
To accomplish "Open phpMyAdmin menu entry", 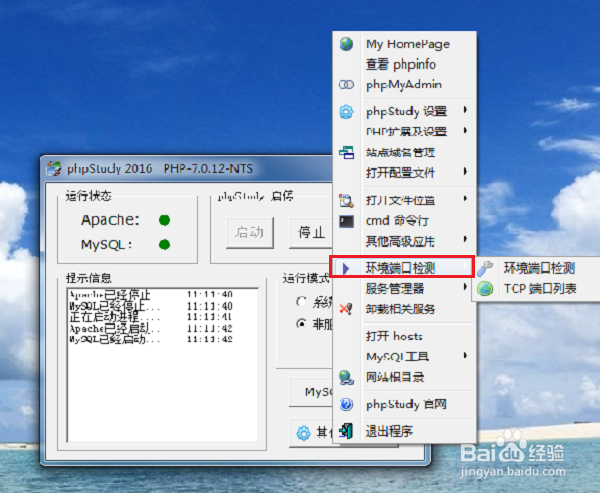I will (x=404, y=85).
